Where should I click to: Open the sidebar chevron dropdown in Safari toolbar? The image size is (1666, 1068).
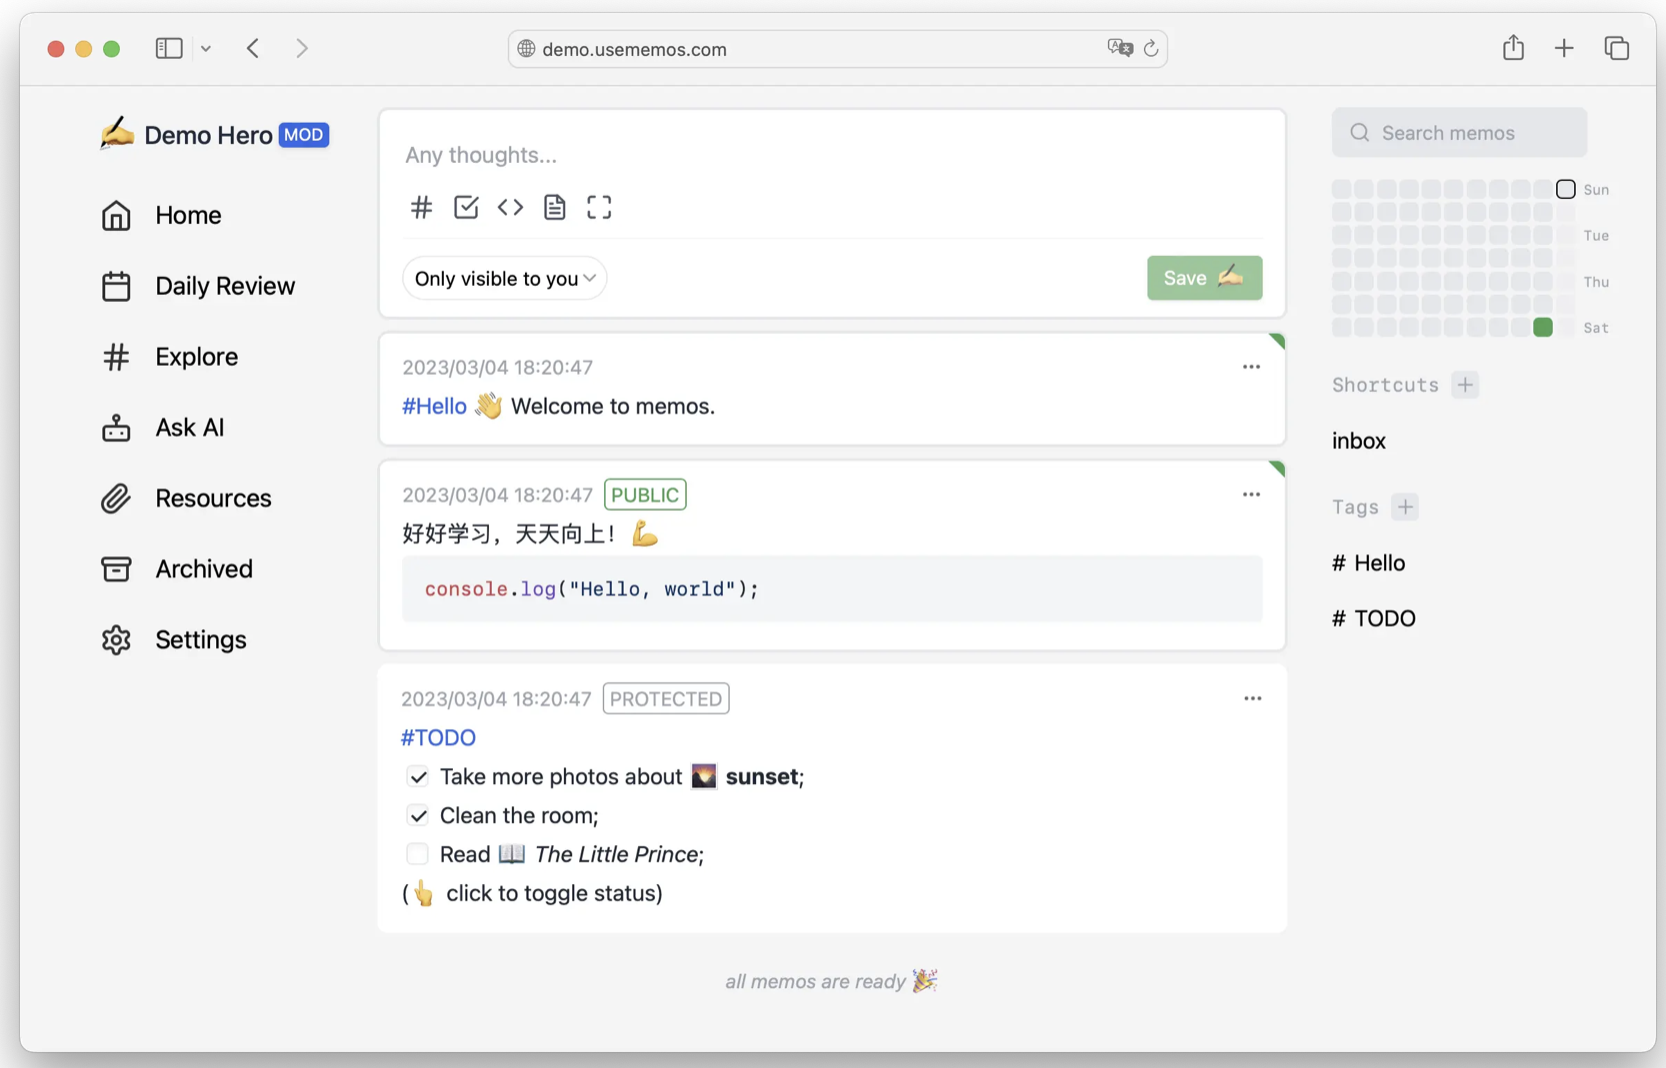click(206, 48)
